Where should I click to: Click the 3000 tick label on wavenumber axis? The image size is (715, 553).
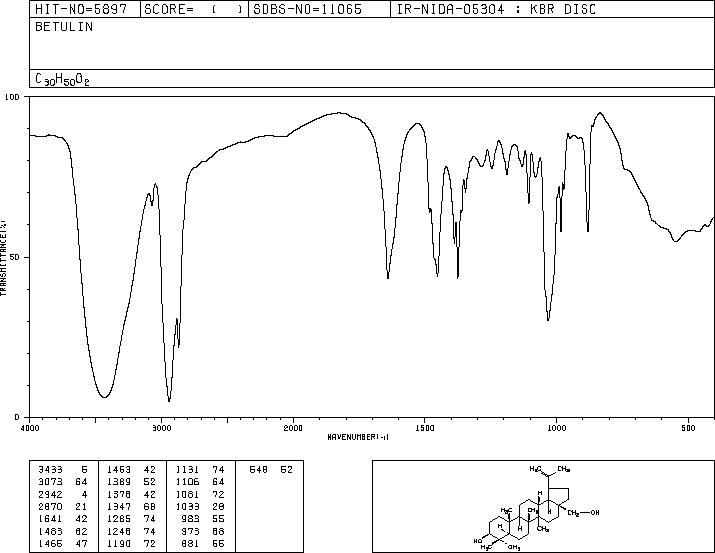coord(161,428)
